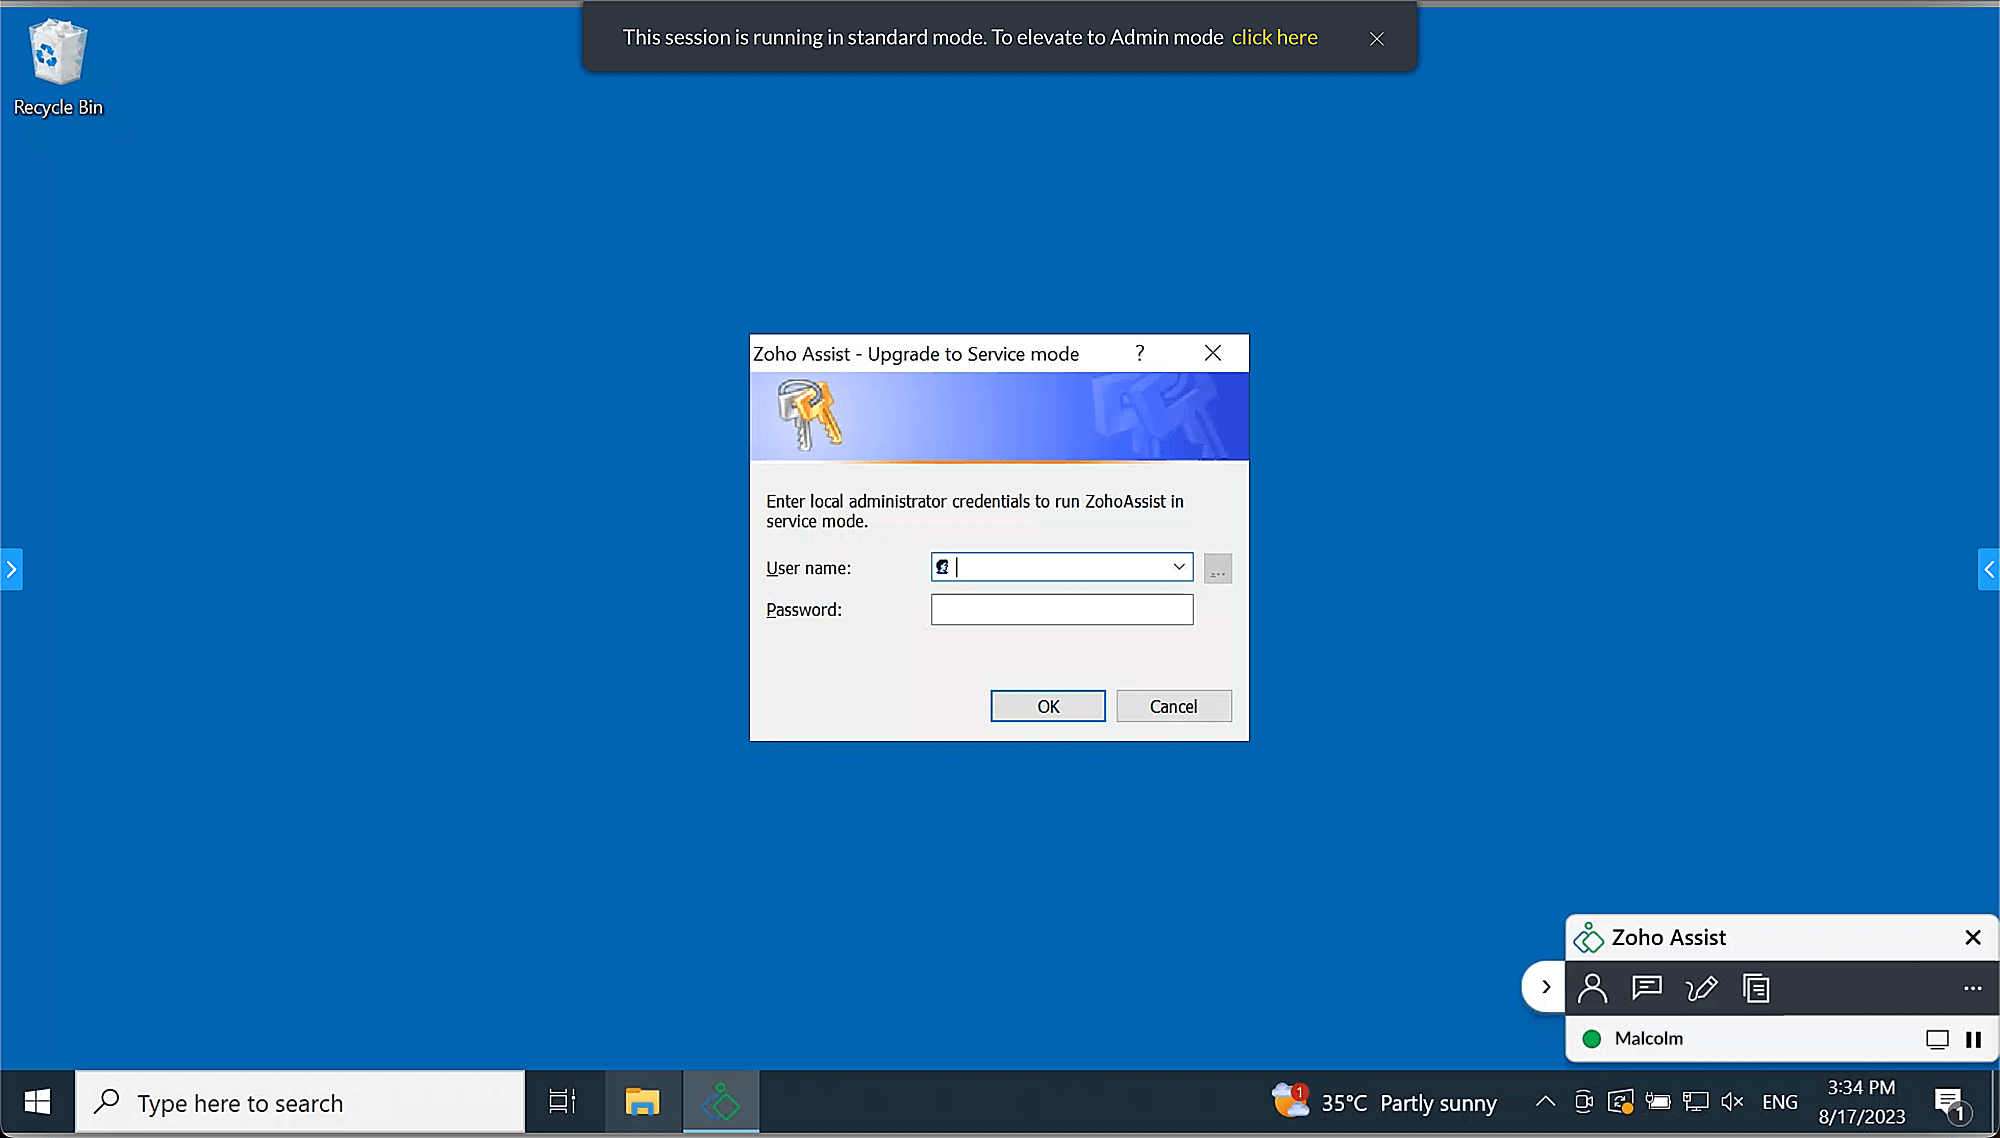Open the chat window in Zoho Assist
This screenshot has width=2000, height=1138.
pyautogui.click(x=1647, y=988)
